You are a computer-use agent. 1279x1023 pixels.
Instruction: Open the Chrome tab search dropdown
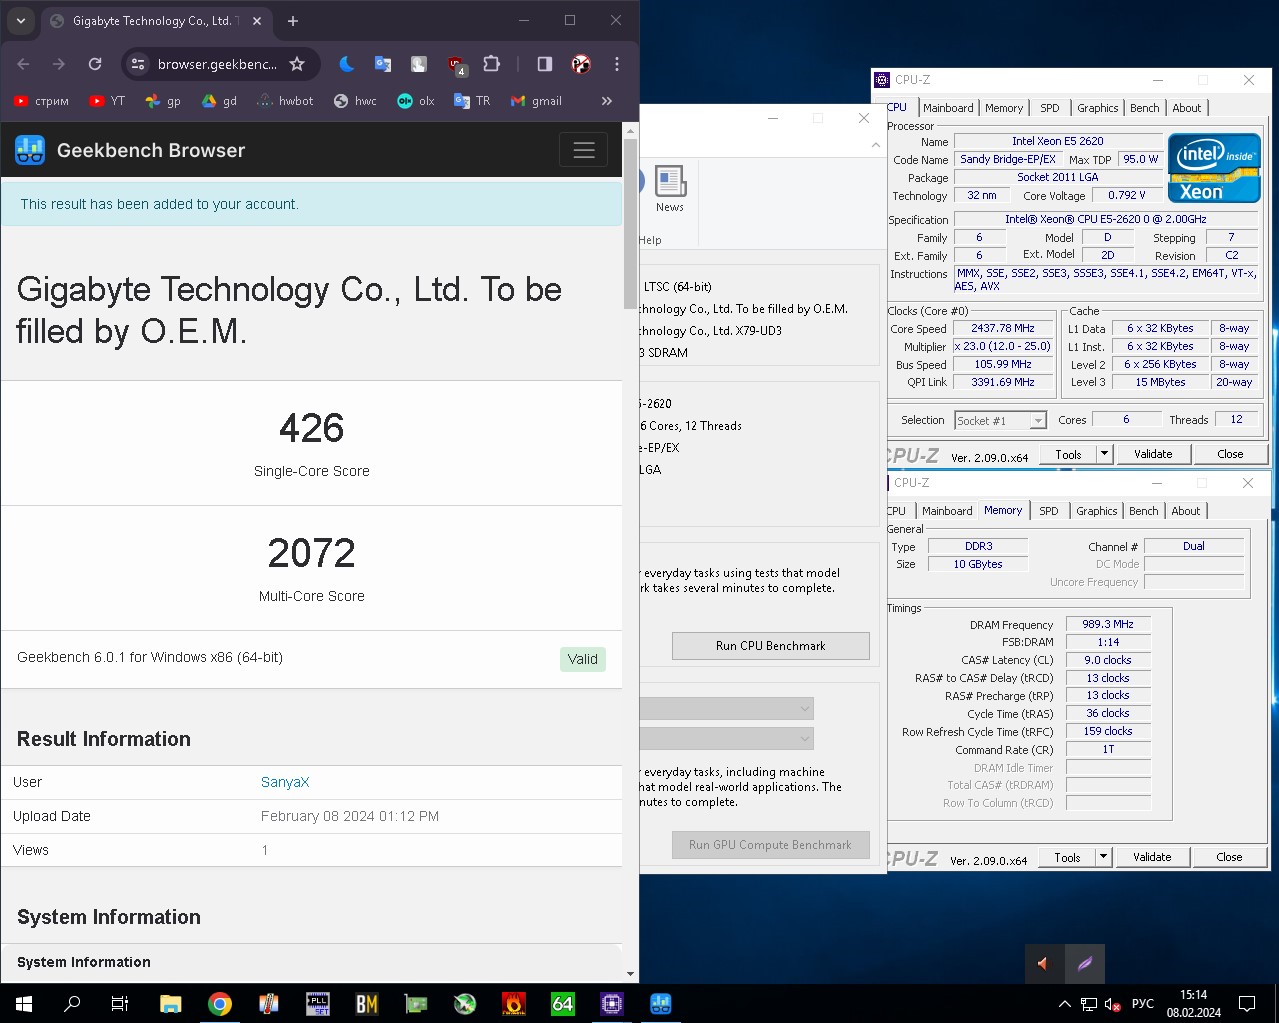20,21
